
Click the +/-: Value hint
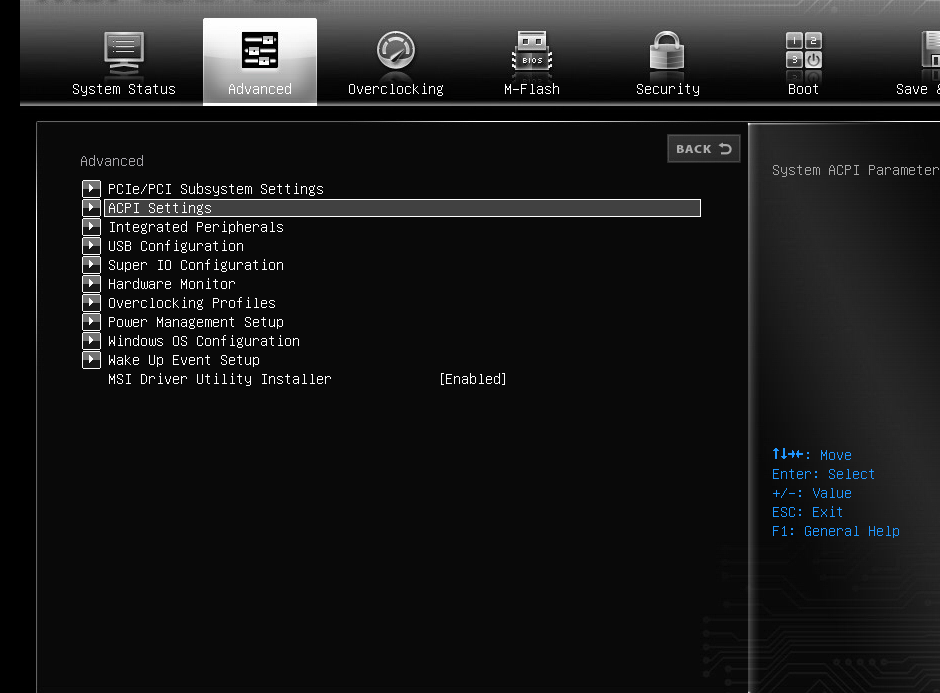click(x=812, y=493)
